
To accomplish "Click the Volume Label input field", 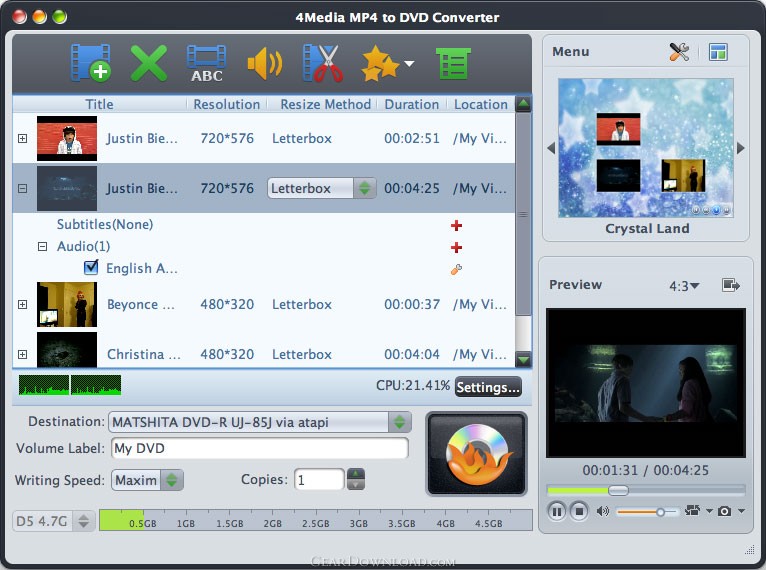I will coord(260,448).
